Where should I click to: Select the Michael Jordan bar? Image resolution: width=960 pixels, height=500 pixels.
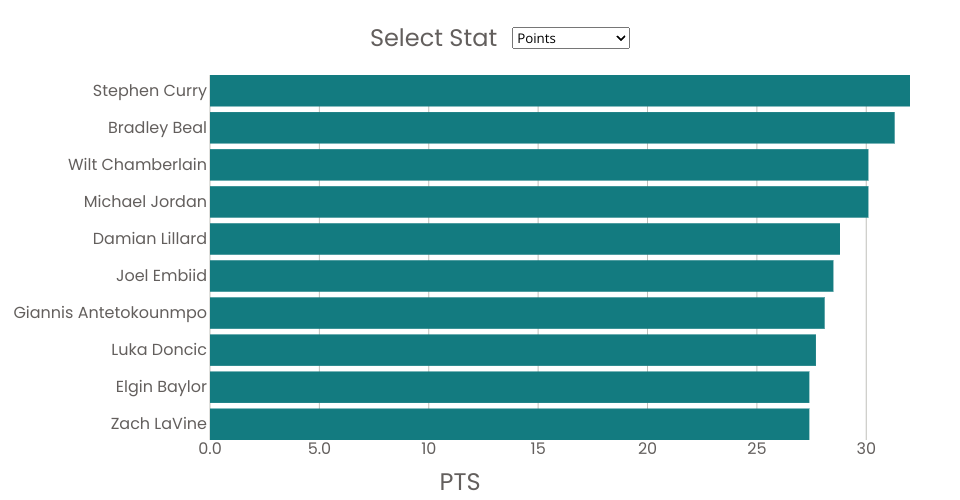[538, 202]
